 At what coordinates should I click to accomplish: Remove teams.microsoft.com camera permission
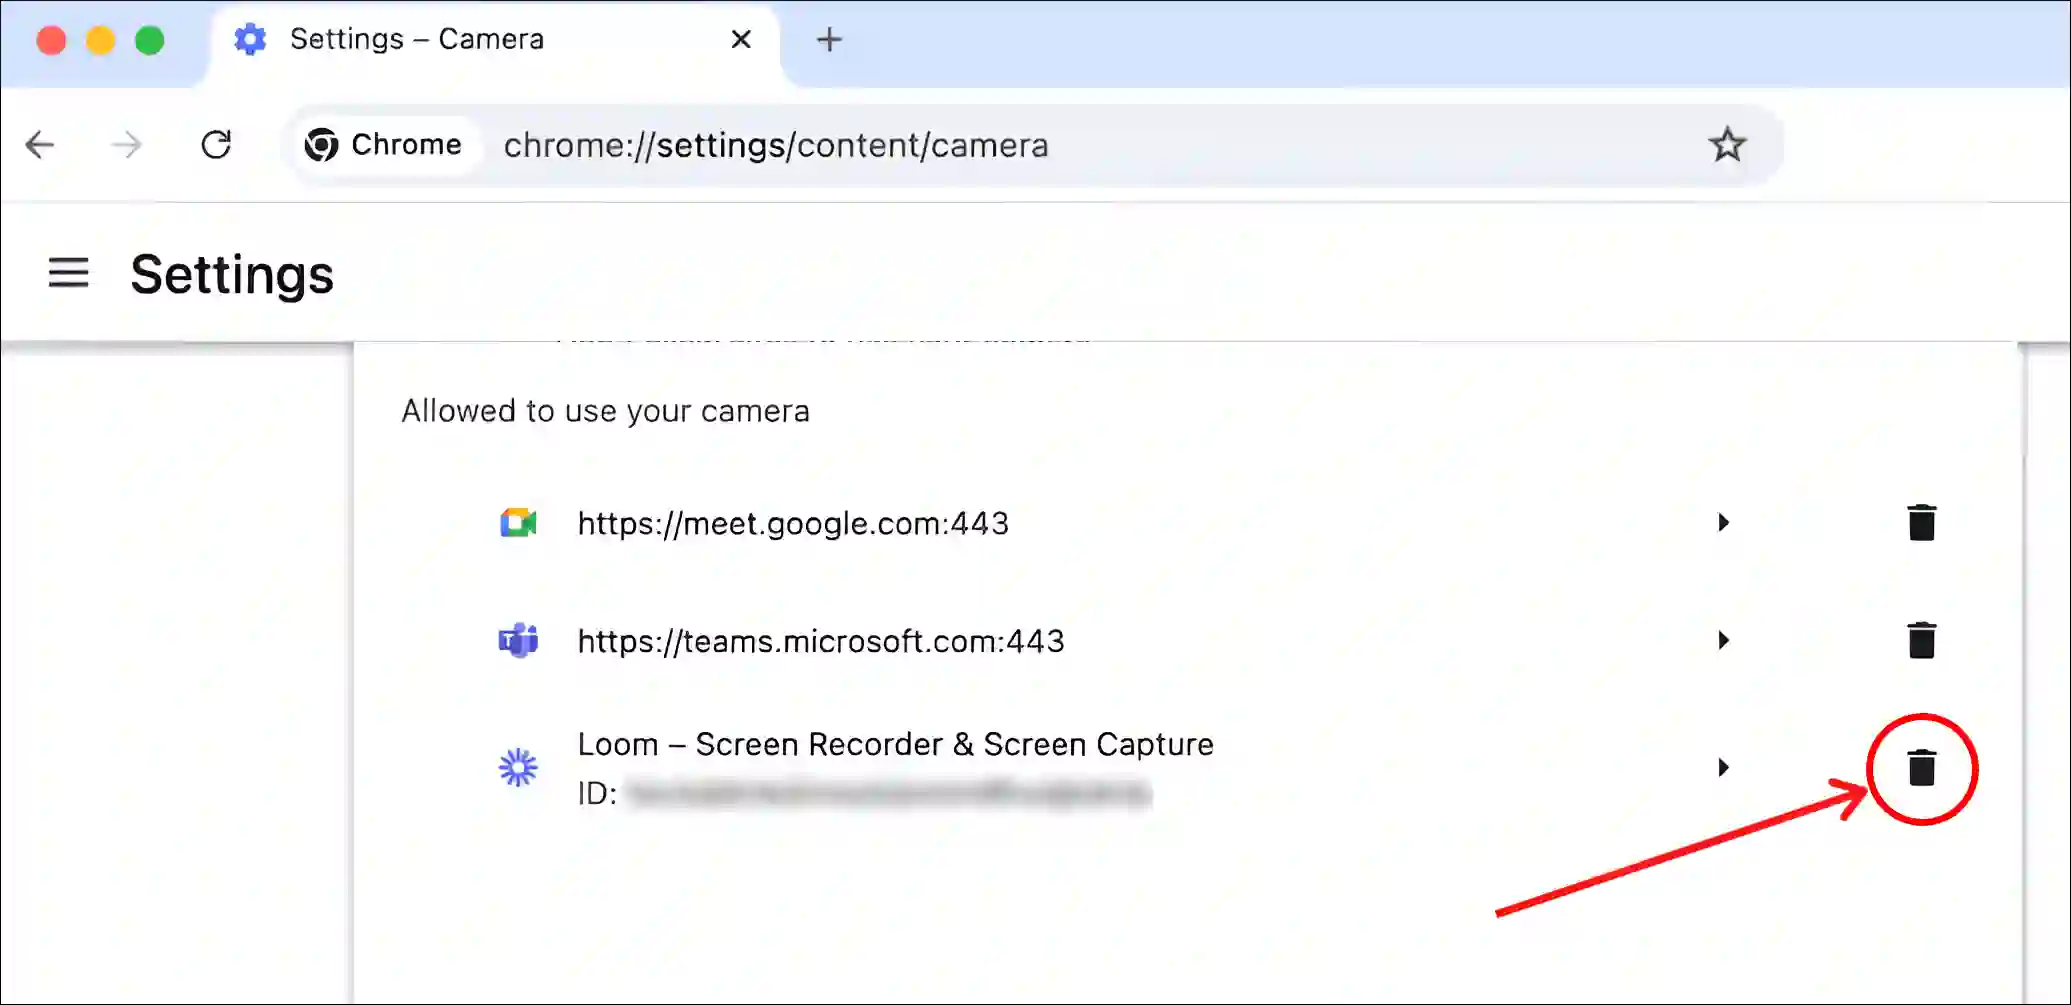point(1921,640)
